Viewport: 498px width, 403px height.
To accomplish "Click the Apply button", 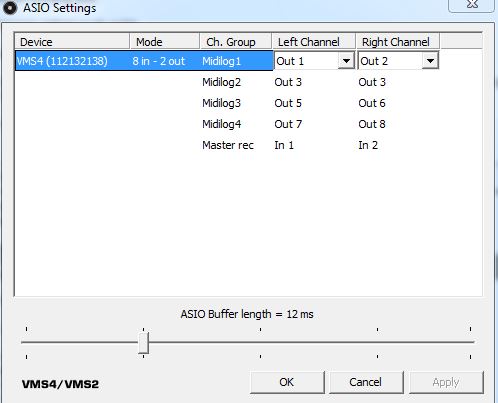I will tap(446, 382).
